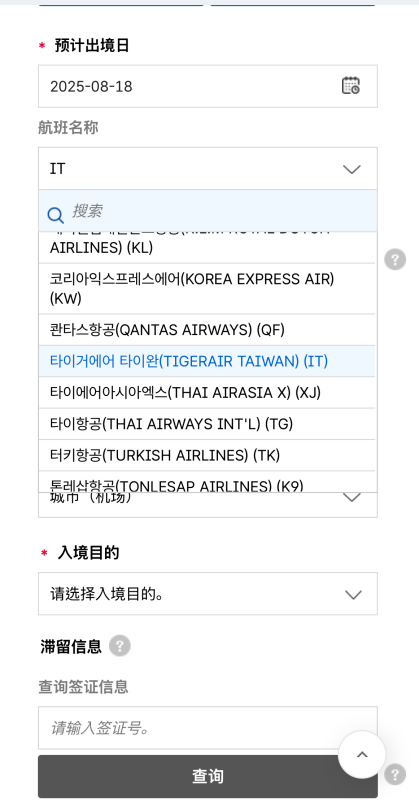Image resolution: width=419 pixels, height=800 pixels.
Task: Select KOREA EXPRESS AIR (KW)
Action: pyautogui.click(x=207, y=289)
